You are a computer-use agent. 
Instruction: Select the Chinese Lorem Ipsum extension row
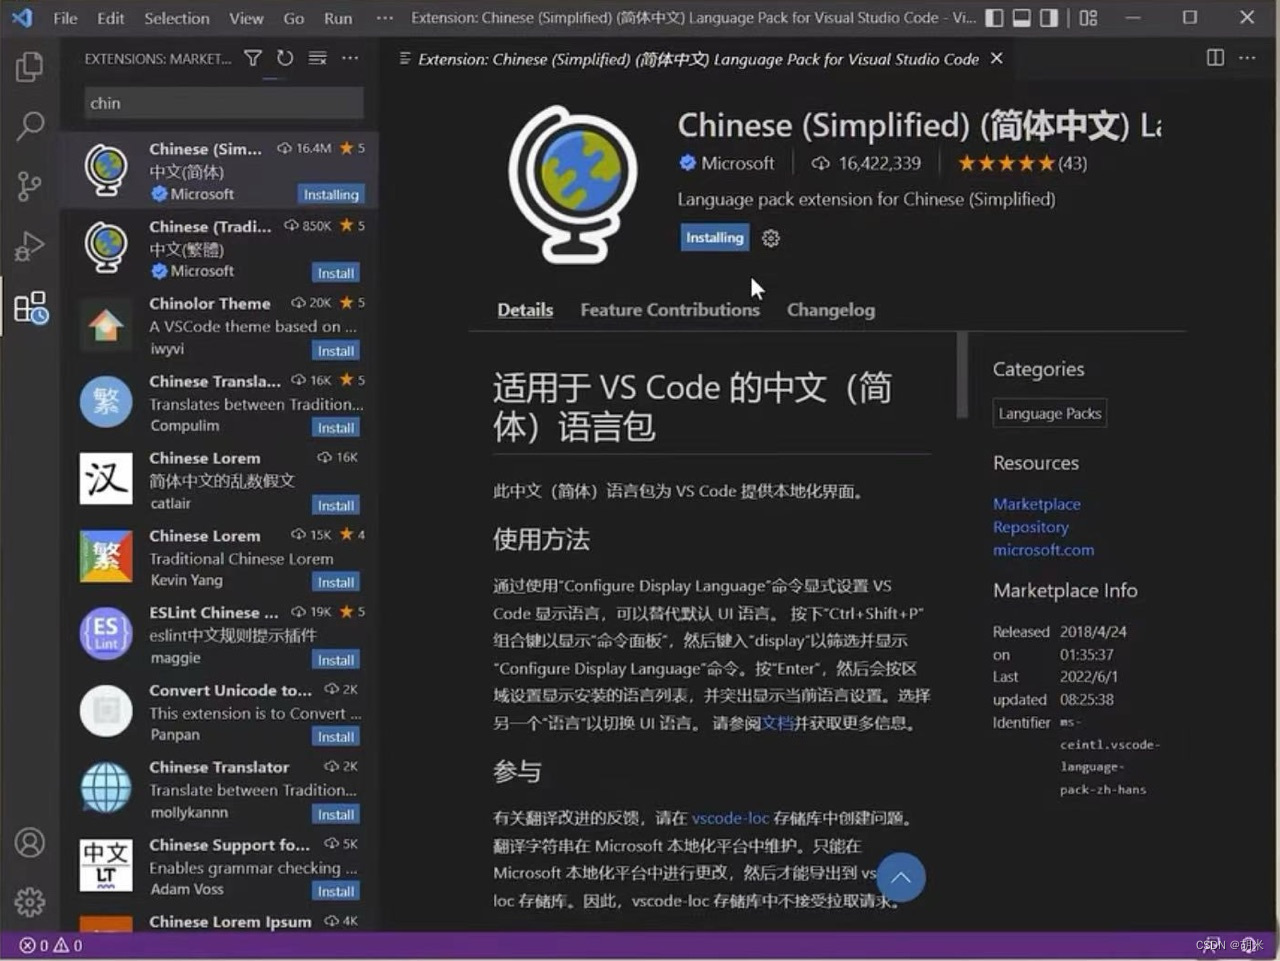tap(220, 922)
